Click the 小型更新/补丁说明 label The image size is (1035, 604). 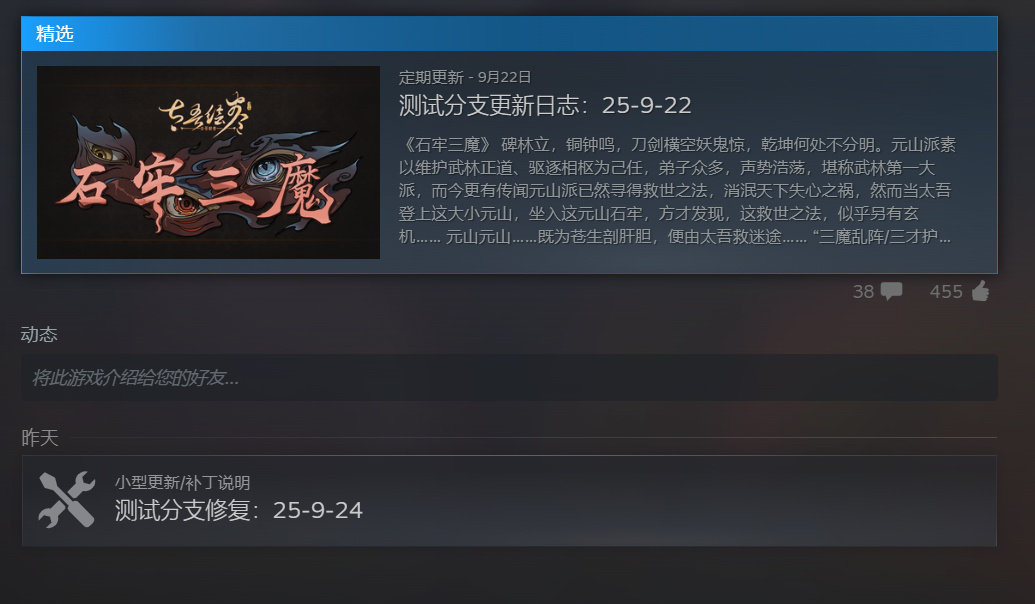point(182,483)
